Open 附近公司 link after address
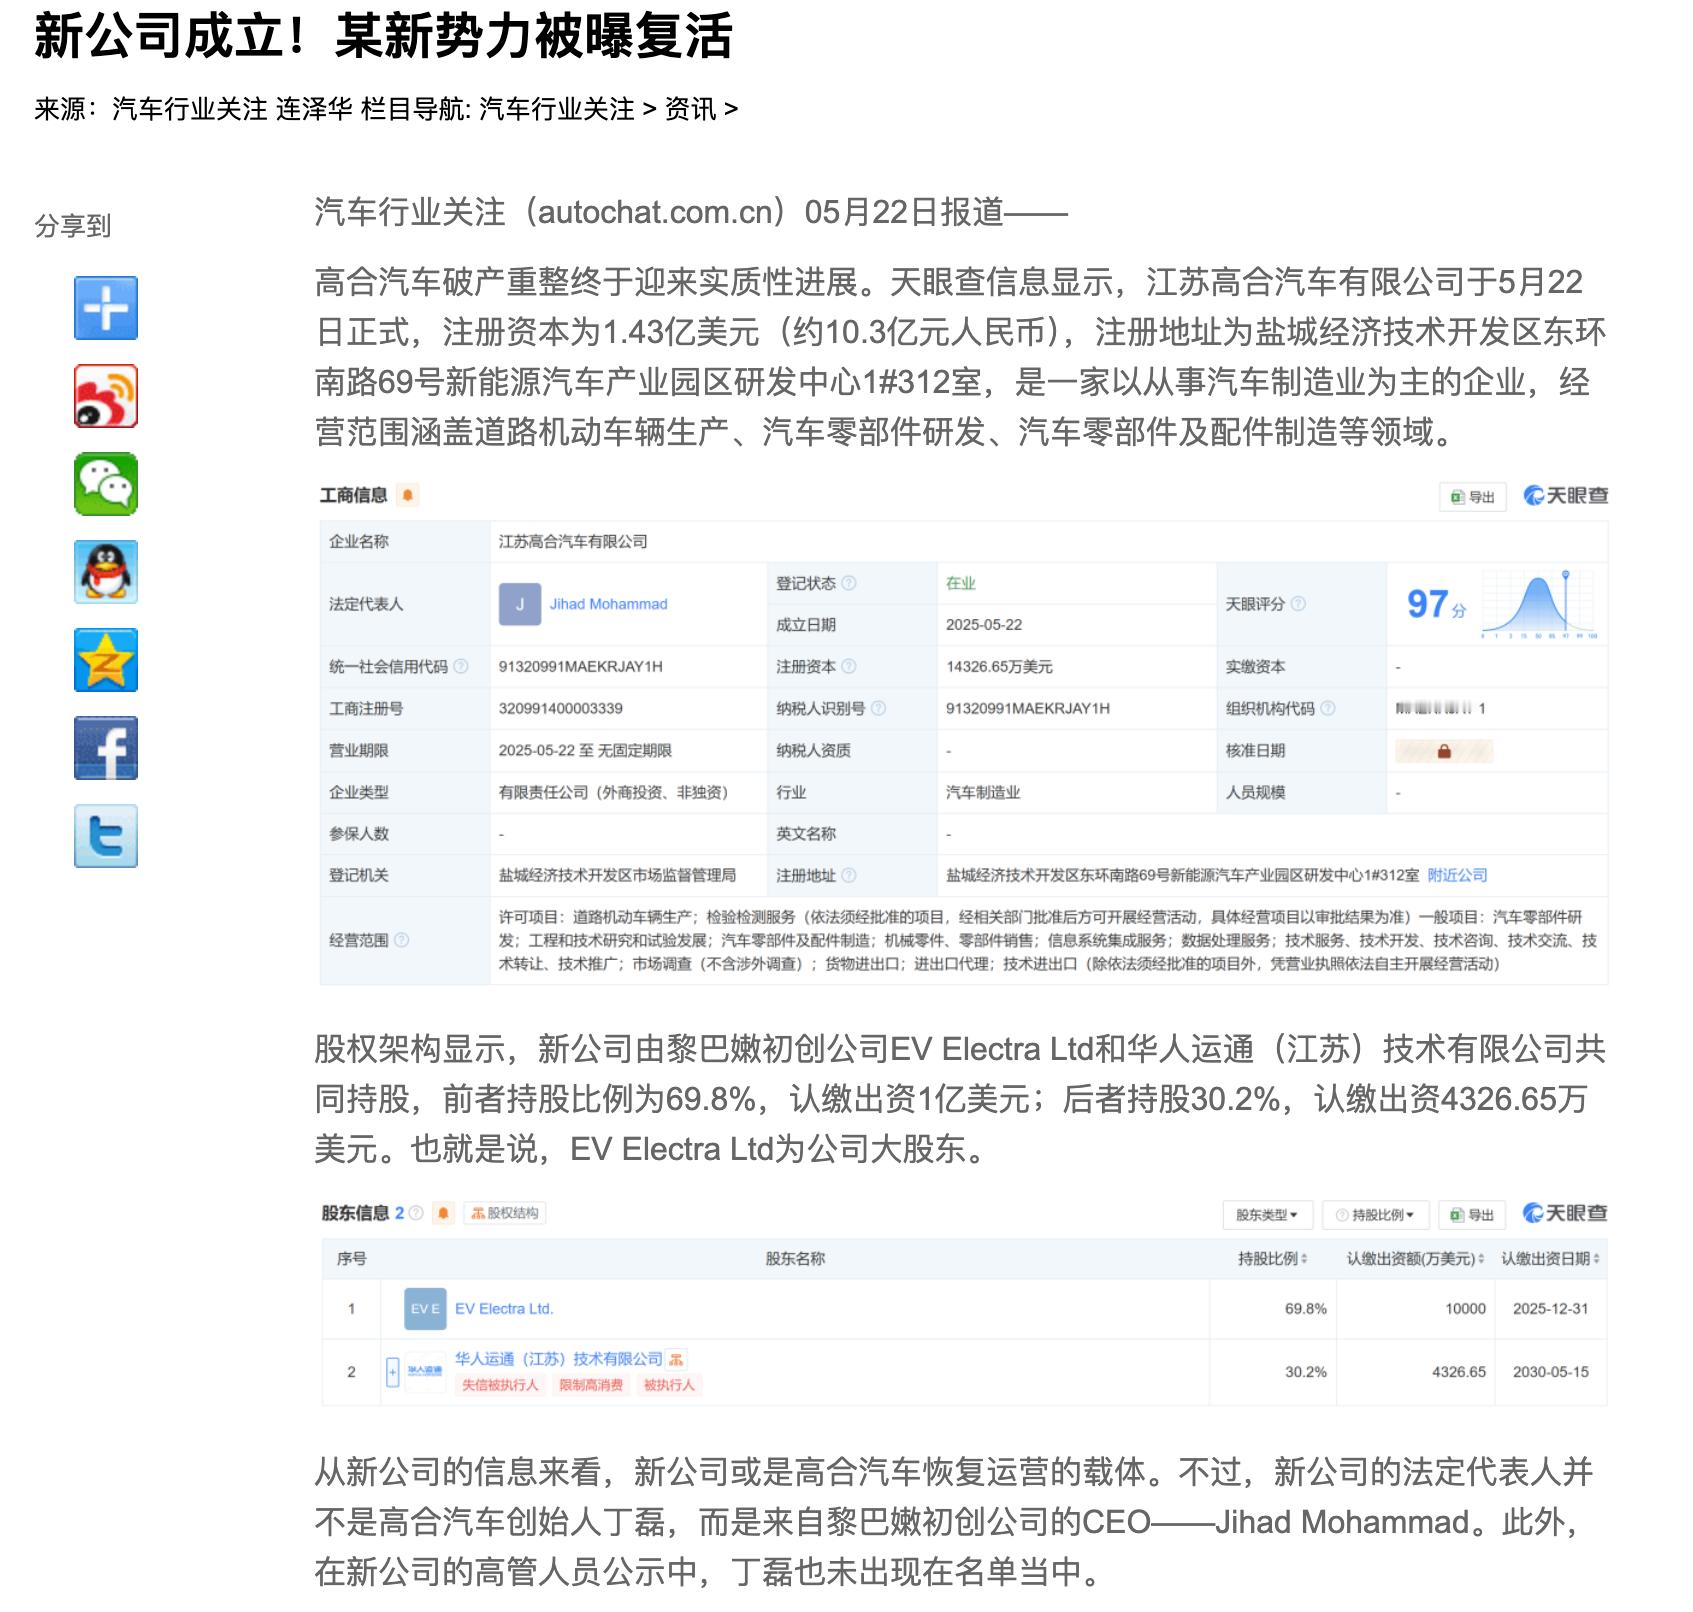 click(x=1457, y=875)
